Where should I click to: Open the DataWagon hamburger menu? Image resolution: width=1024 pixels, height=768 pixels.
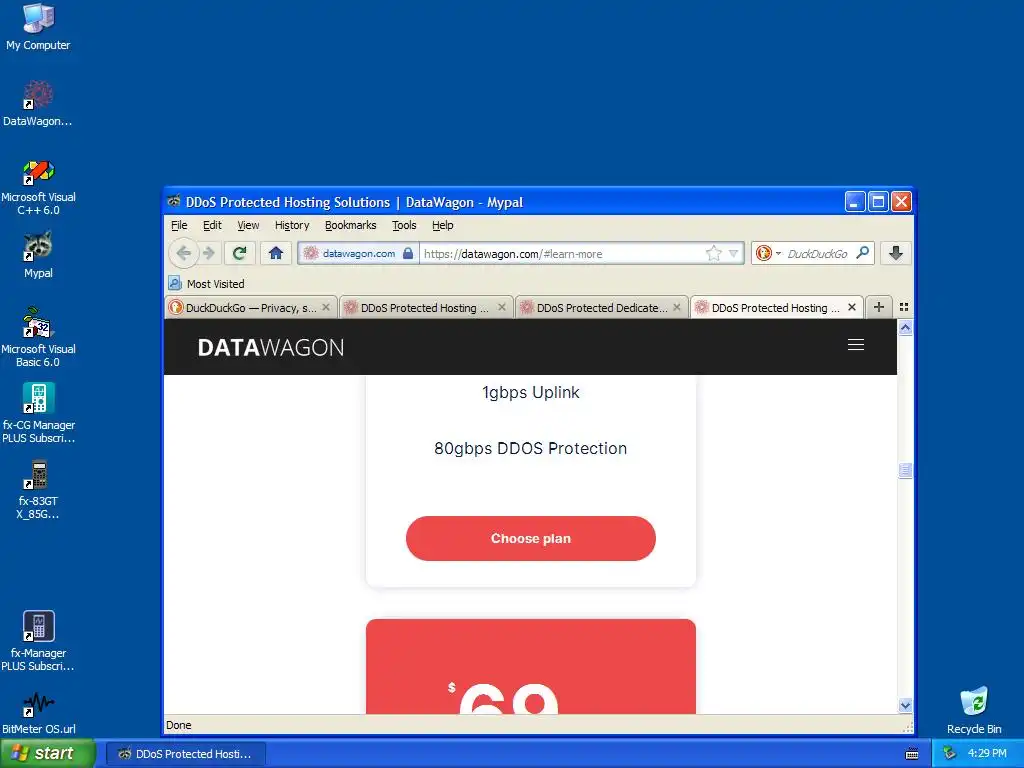coord(856,345)
